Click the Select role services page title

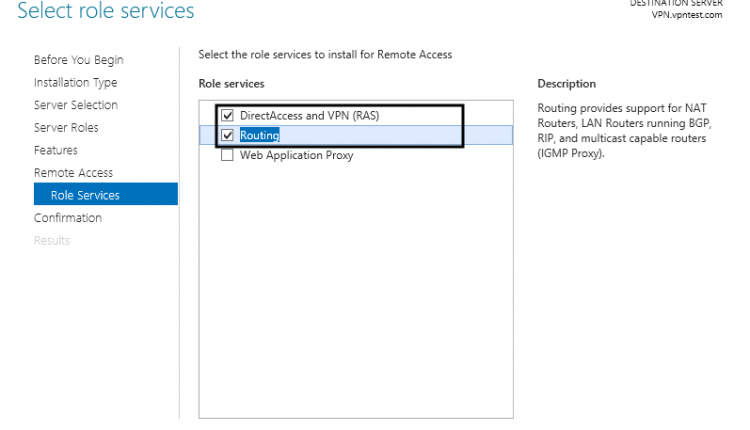pos(106,12)
